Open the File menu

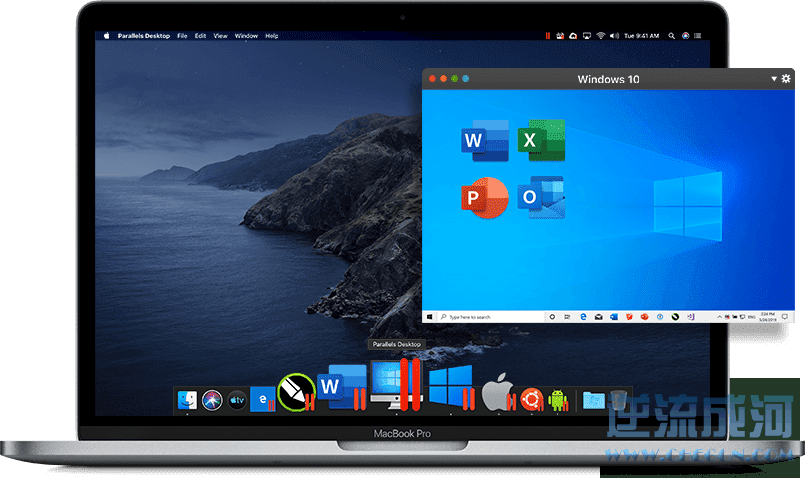coord(182,36)
